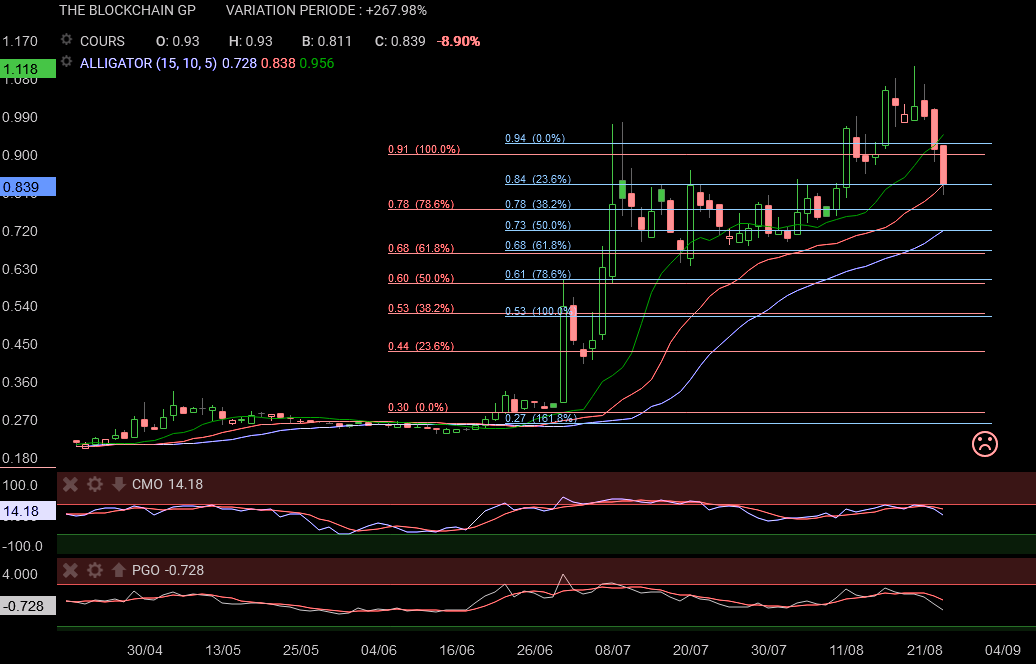Select the red 0.78 (78.6%) Fibonacci label

tap(421, 204)
